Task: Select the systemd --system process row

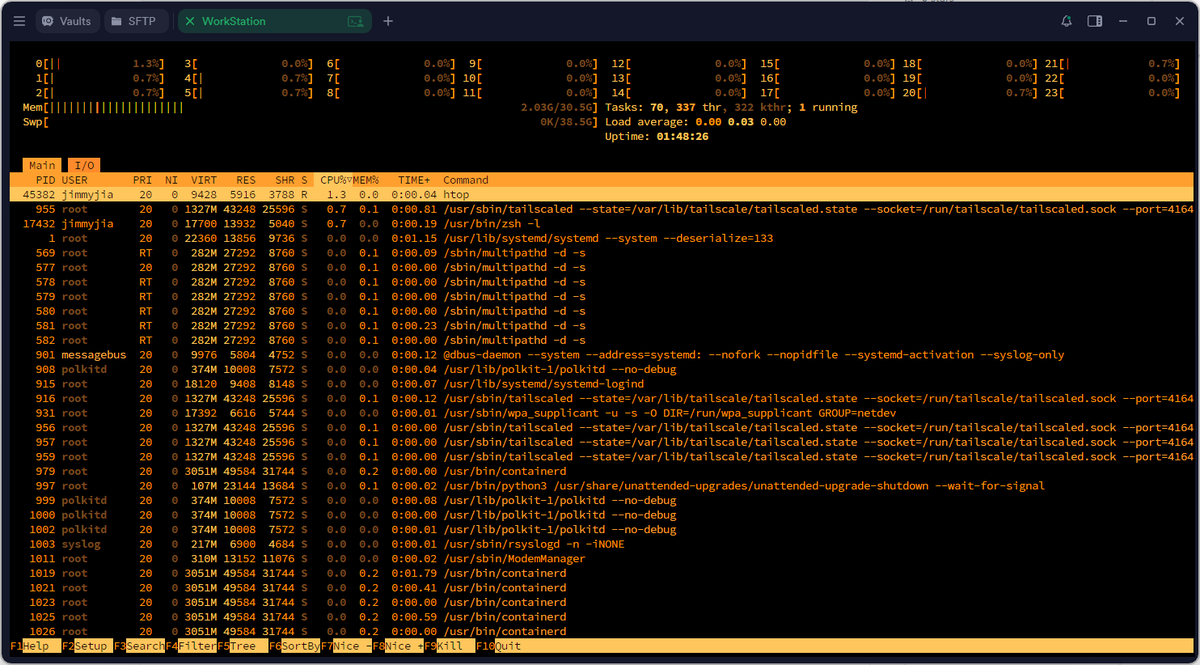Action: click(602, 238)
